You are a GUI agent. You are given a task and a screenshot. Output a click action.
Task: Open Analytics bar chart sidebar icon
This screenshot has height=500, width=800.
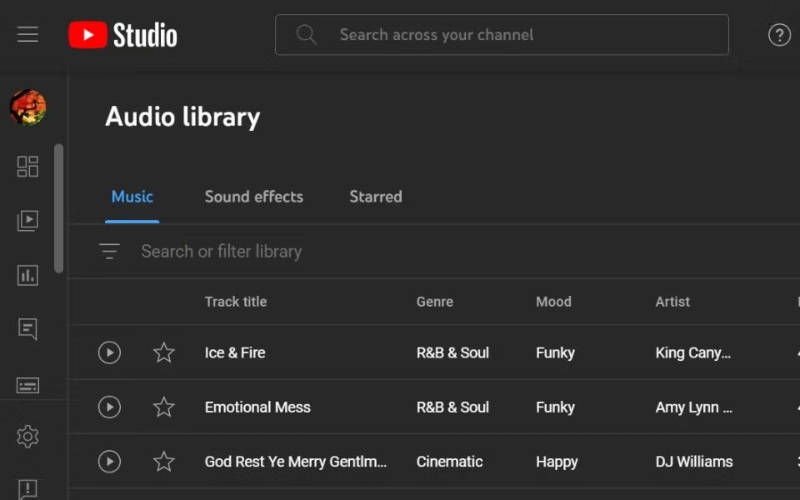tap(28, 276)
